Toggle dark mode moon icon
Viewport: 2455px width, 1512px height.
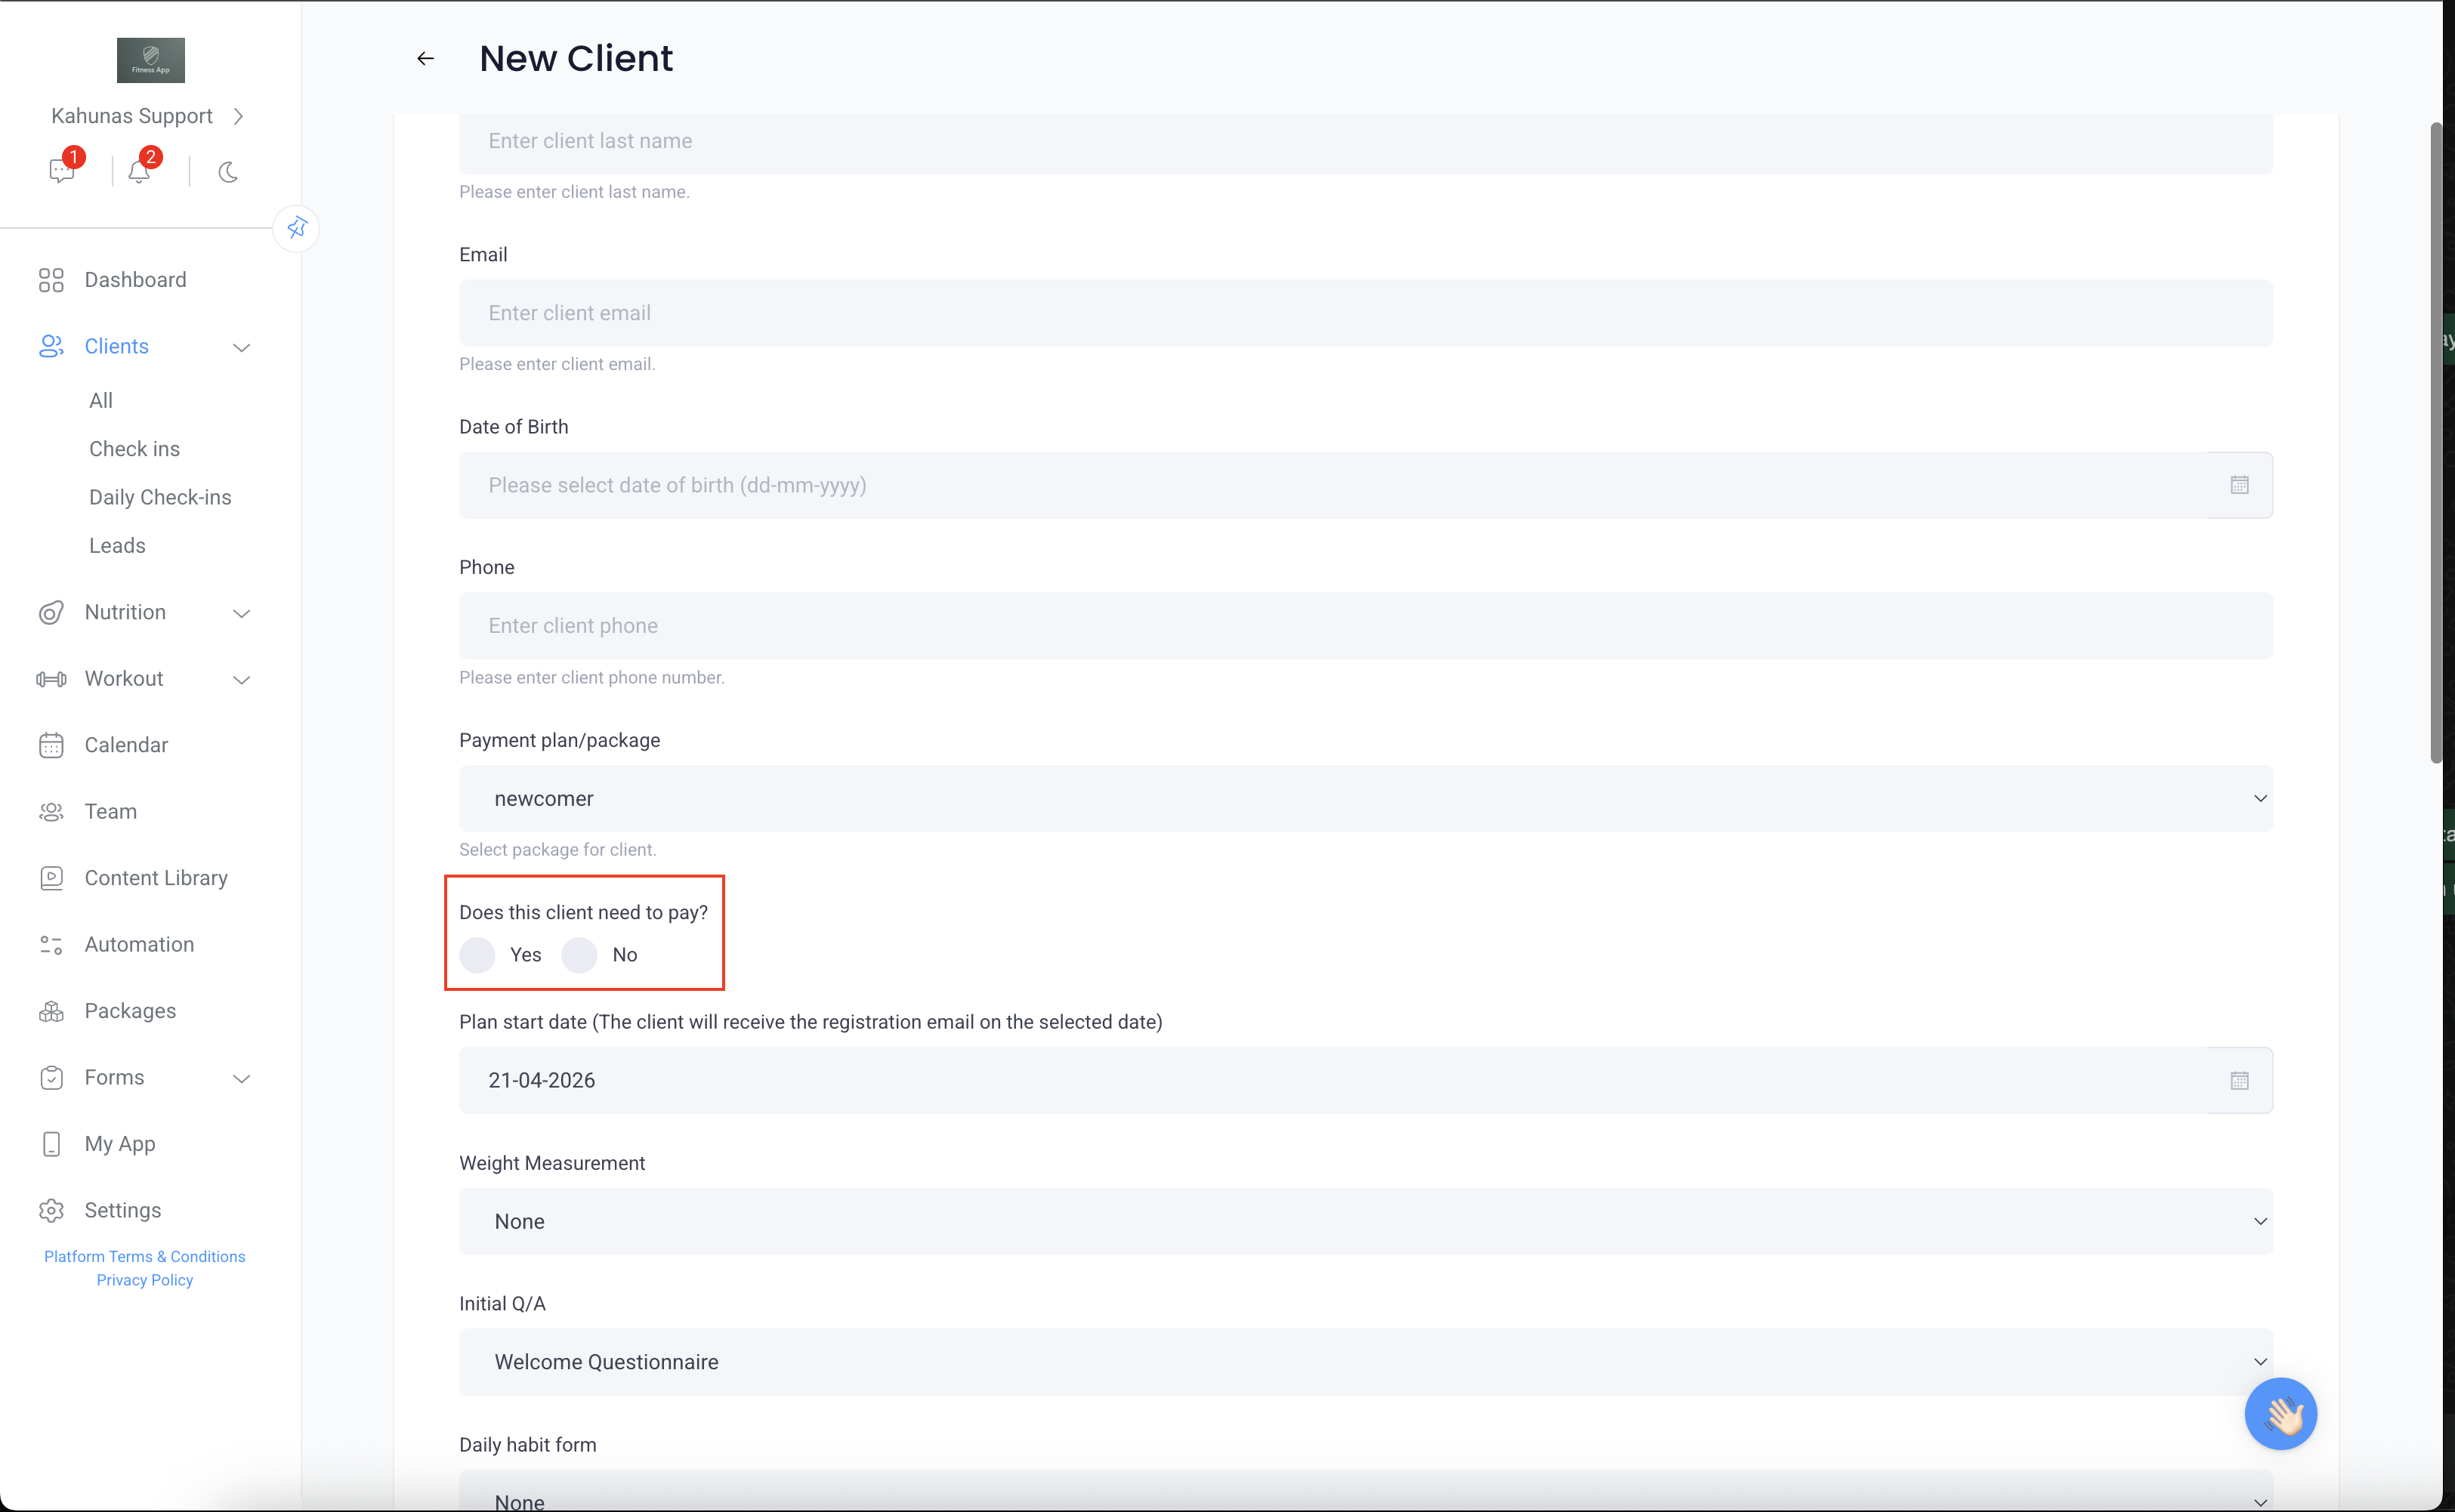click(228, 172)
